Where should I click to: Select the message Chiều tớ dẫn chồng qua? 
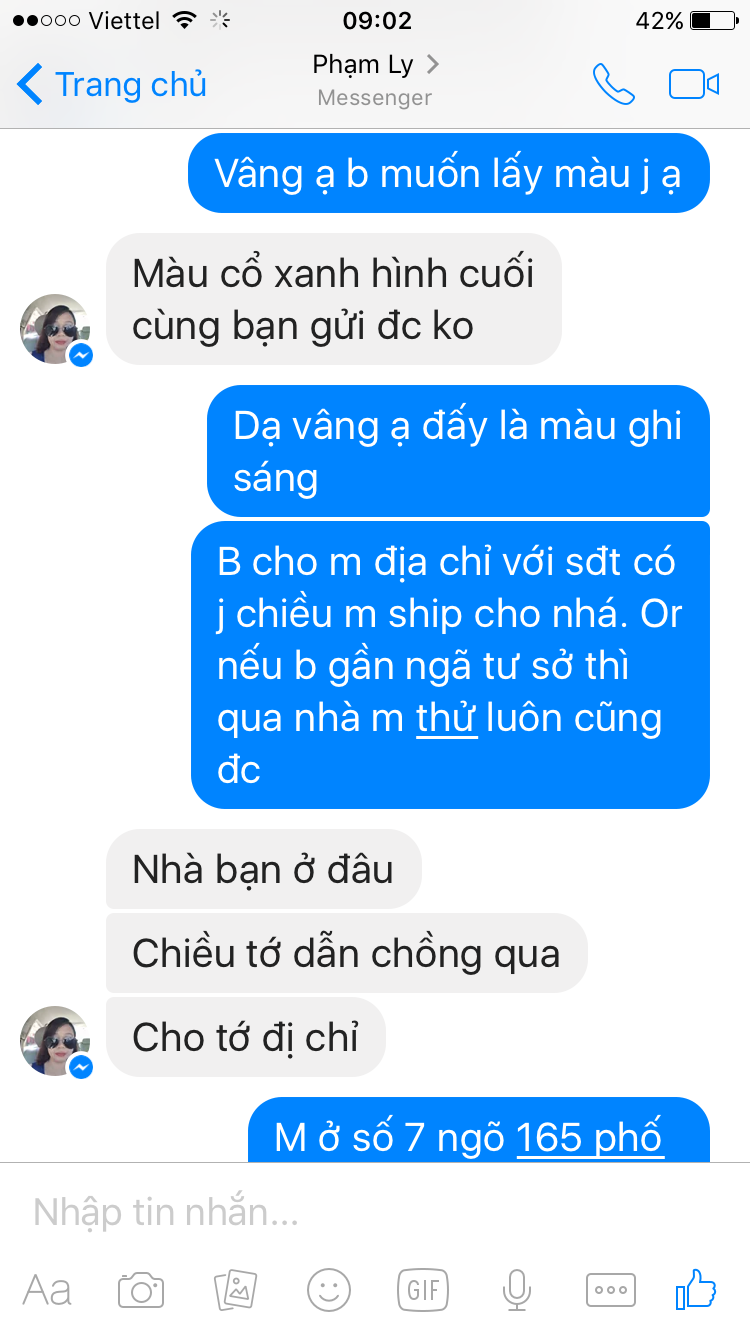346,953
